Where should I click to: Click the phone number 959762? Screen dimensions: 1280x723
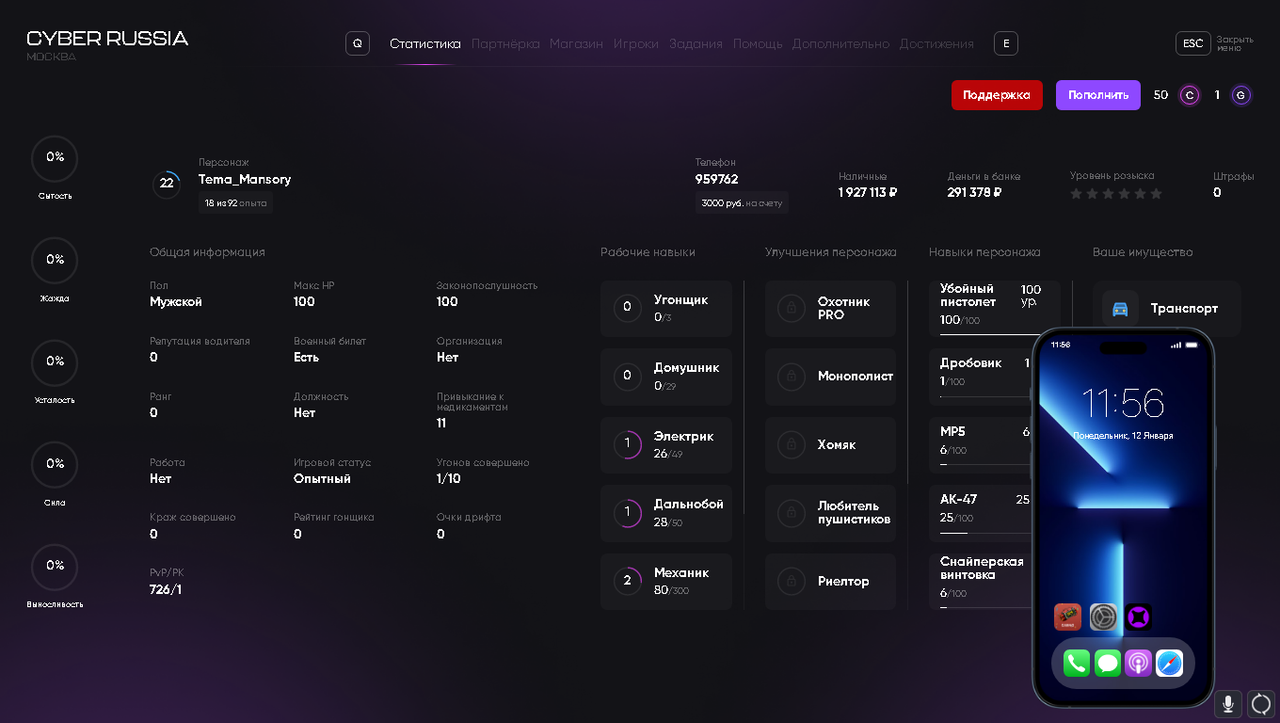[717, 179]
